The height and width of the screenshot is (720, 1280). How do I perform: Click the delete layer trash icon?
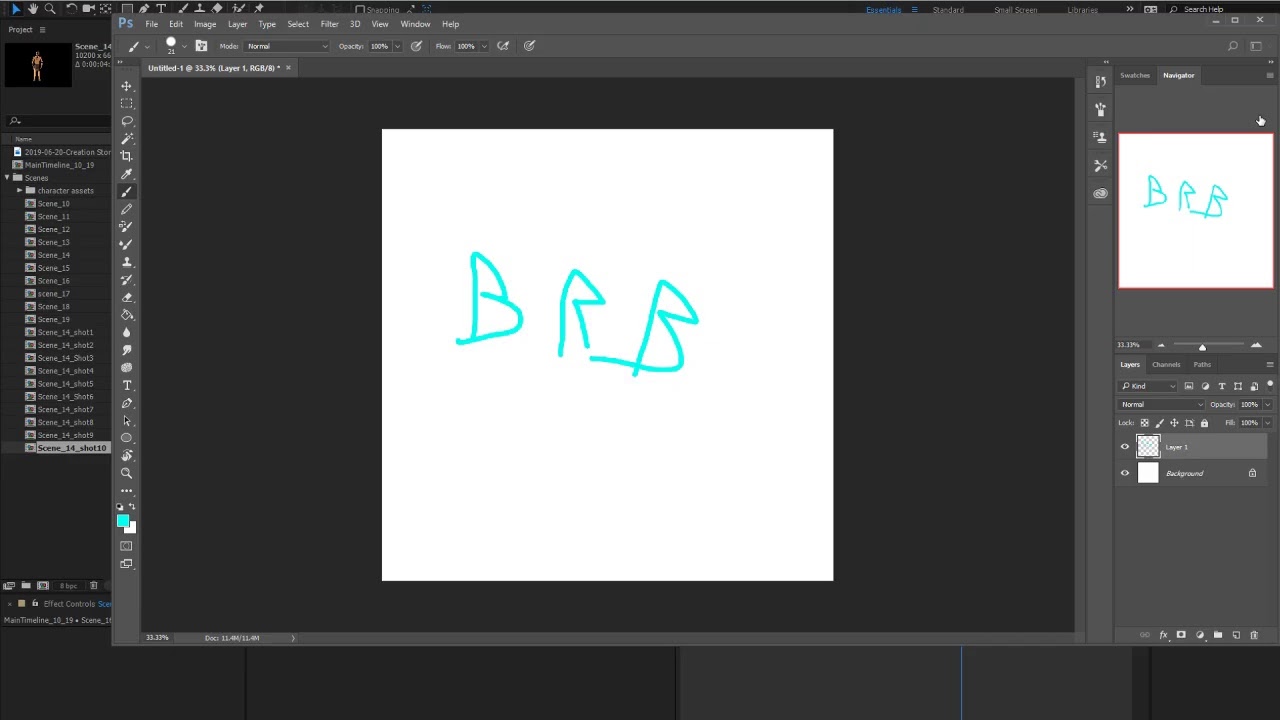pos(1254,635)
